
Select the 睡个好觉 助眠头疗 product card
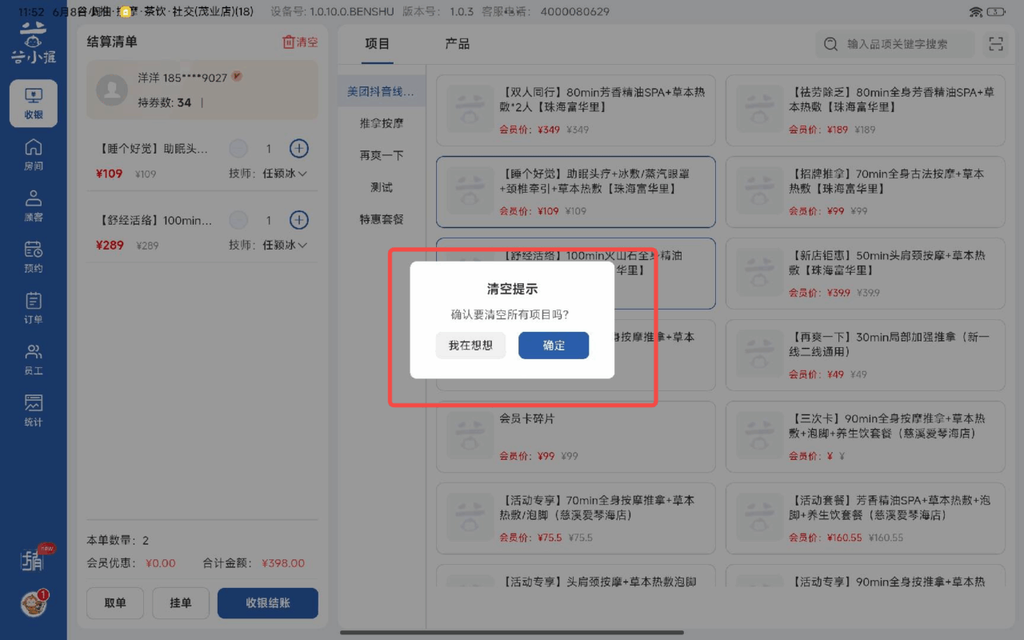coord(575,192)
